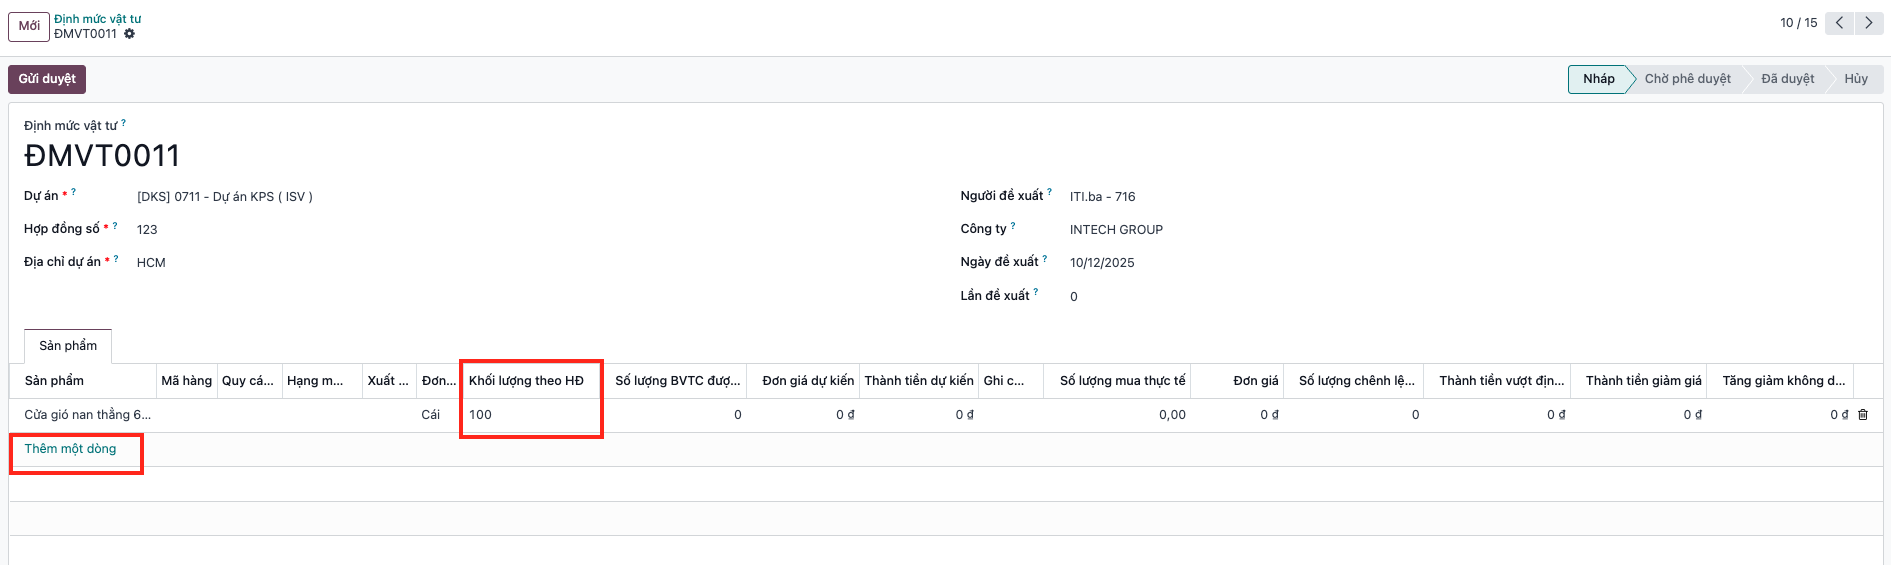The height and width of the screenshot is (565, 1891).
Task: Click Gửi duyệt button
Action: (47, 79)
